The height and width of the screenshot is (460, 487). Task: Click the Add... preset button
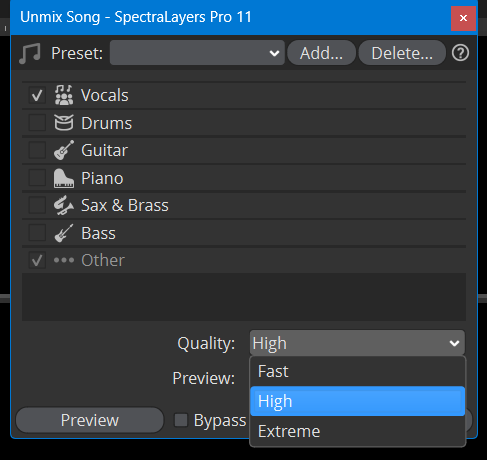[321, 53]
